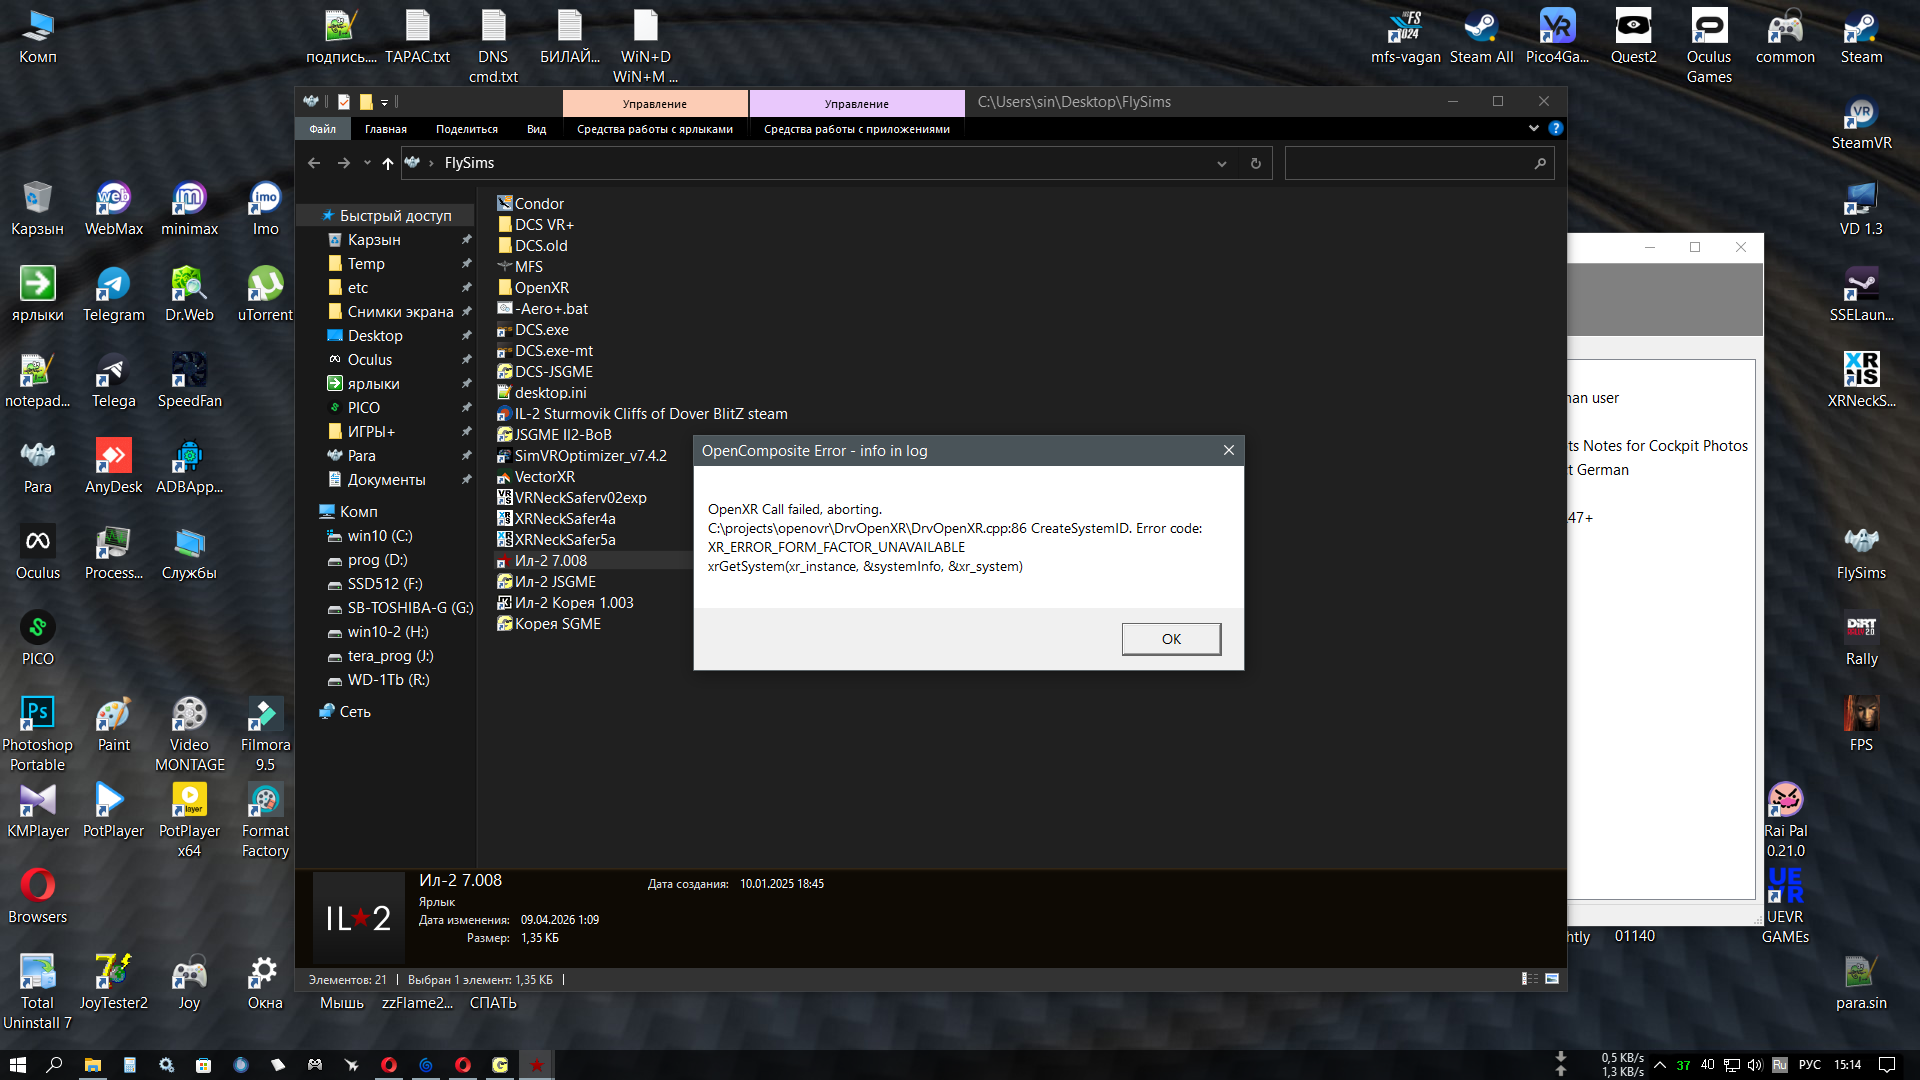Switch input language РУС in tray

(x=1810, y=1065)
